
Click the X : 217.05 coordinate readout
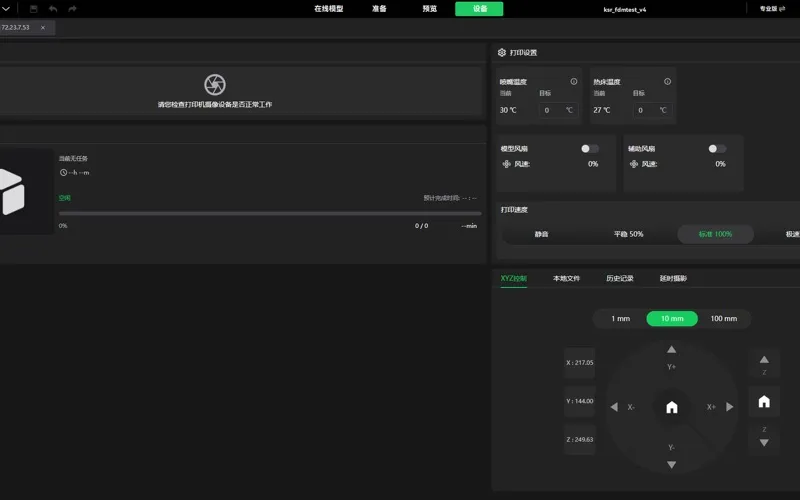coord(580,363)
